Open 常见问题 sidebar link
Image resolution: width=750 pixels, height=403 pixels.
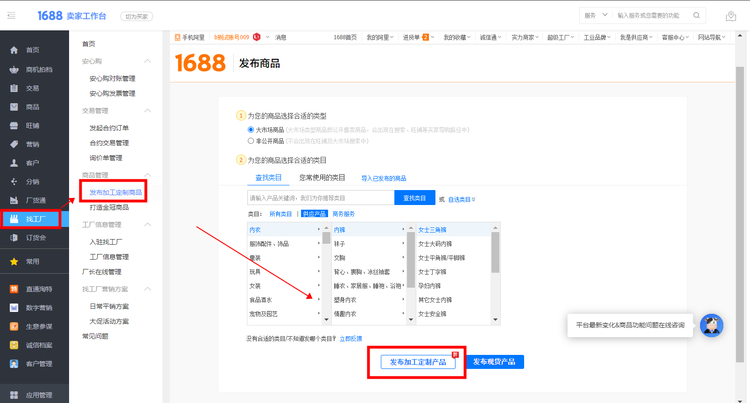pyautogui.click(x=95, y=336)
